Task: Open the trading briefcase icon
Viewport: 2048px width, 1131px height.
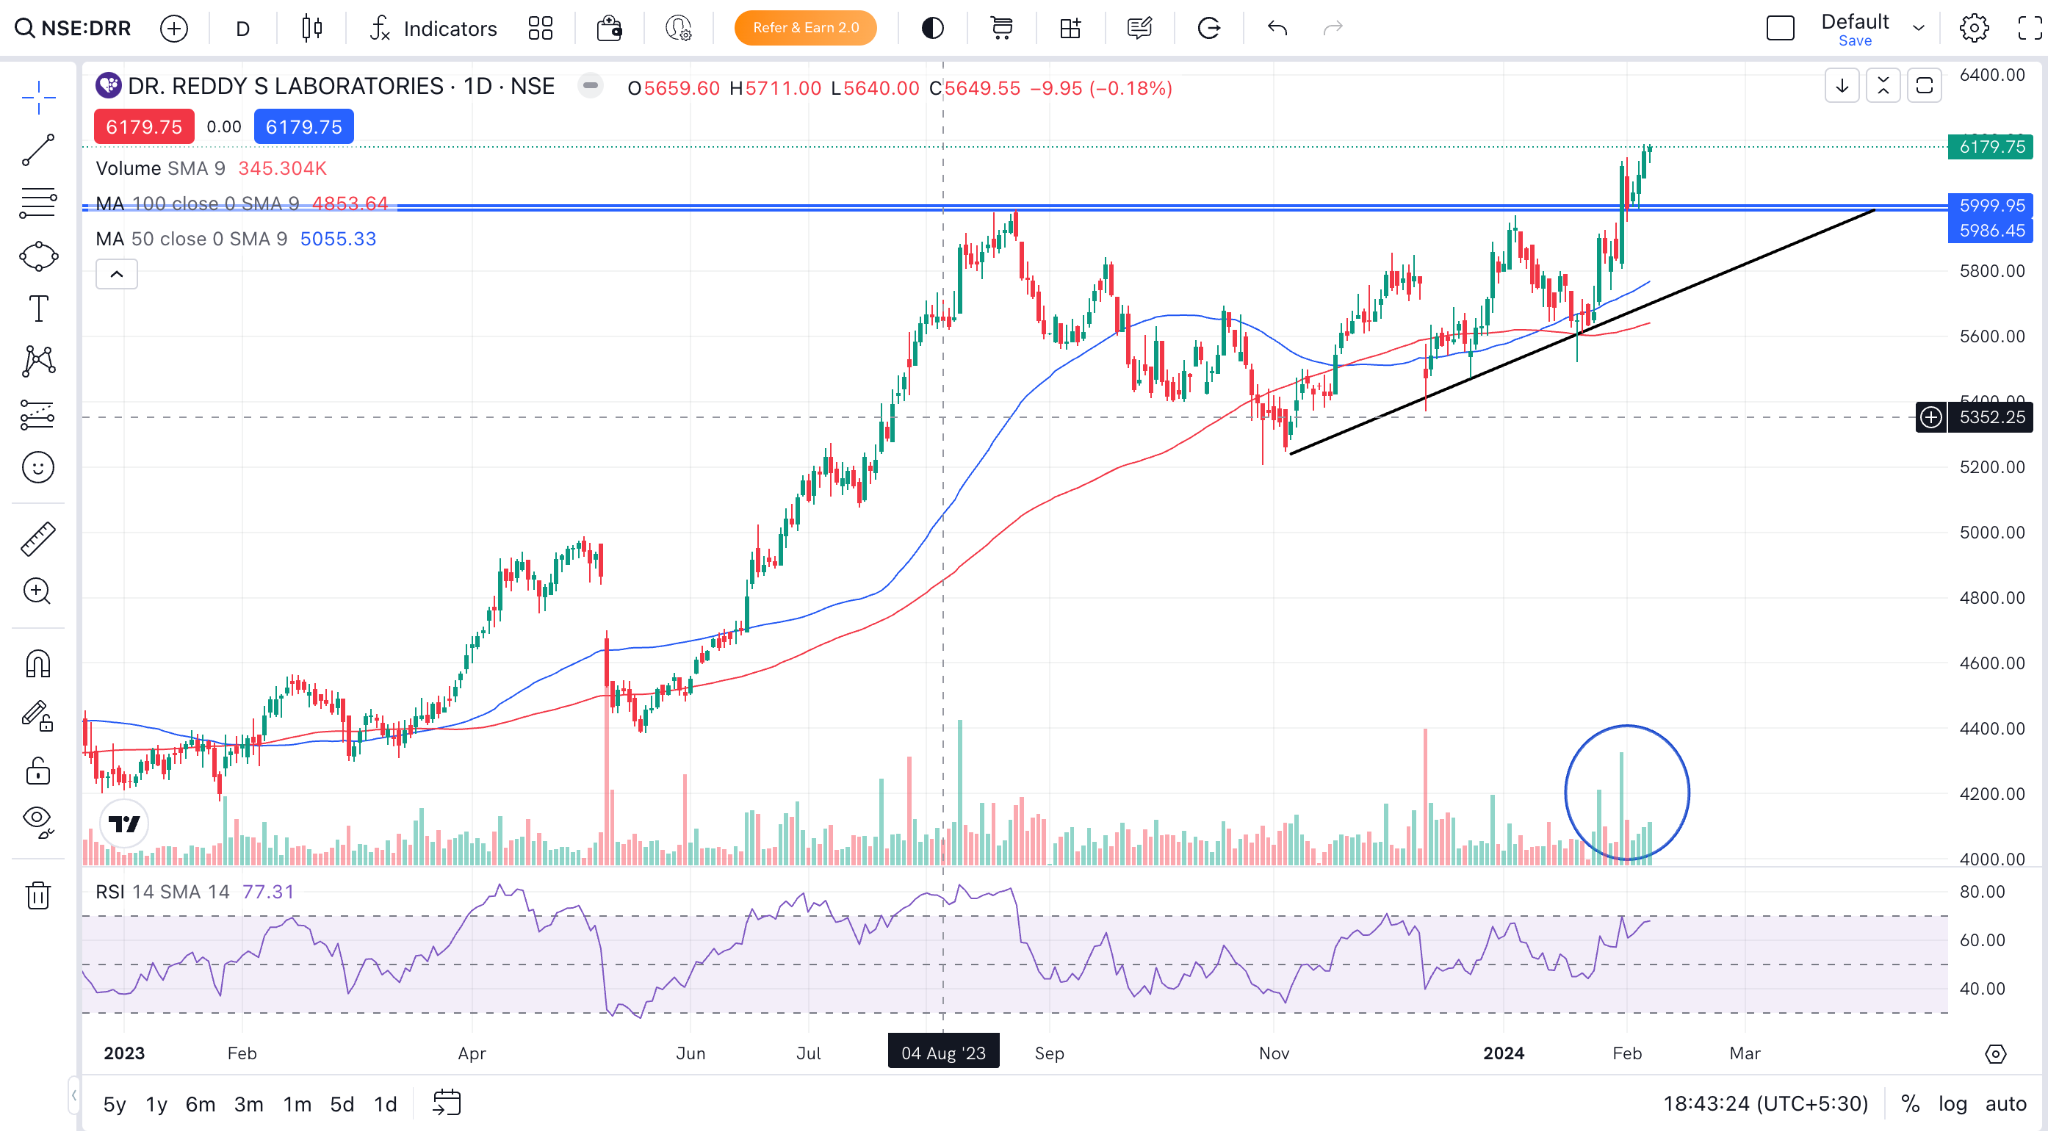Action: pos(609,28)
